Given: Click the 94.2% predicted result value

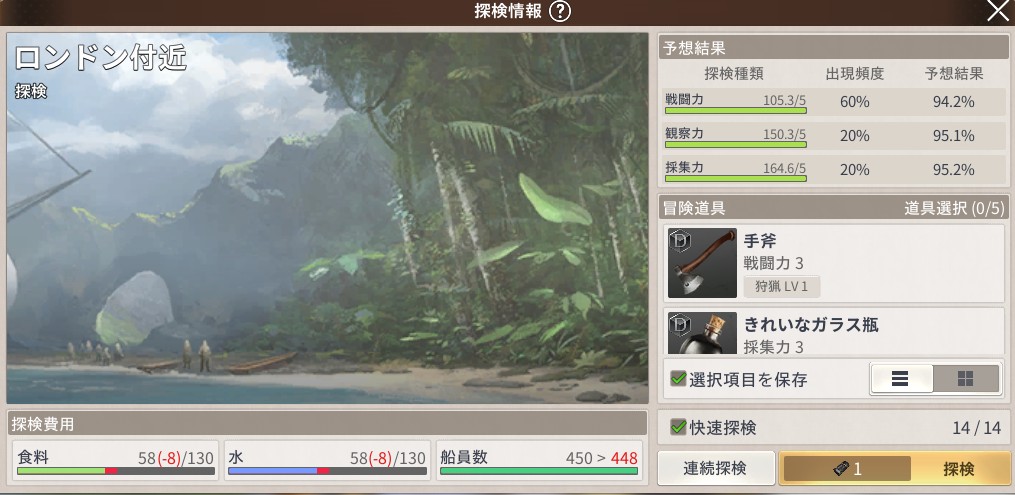Looking at the screenshot, I should [x=954, y=102].
